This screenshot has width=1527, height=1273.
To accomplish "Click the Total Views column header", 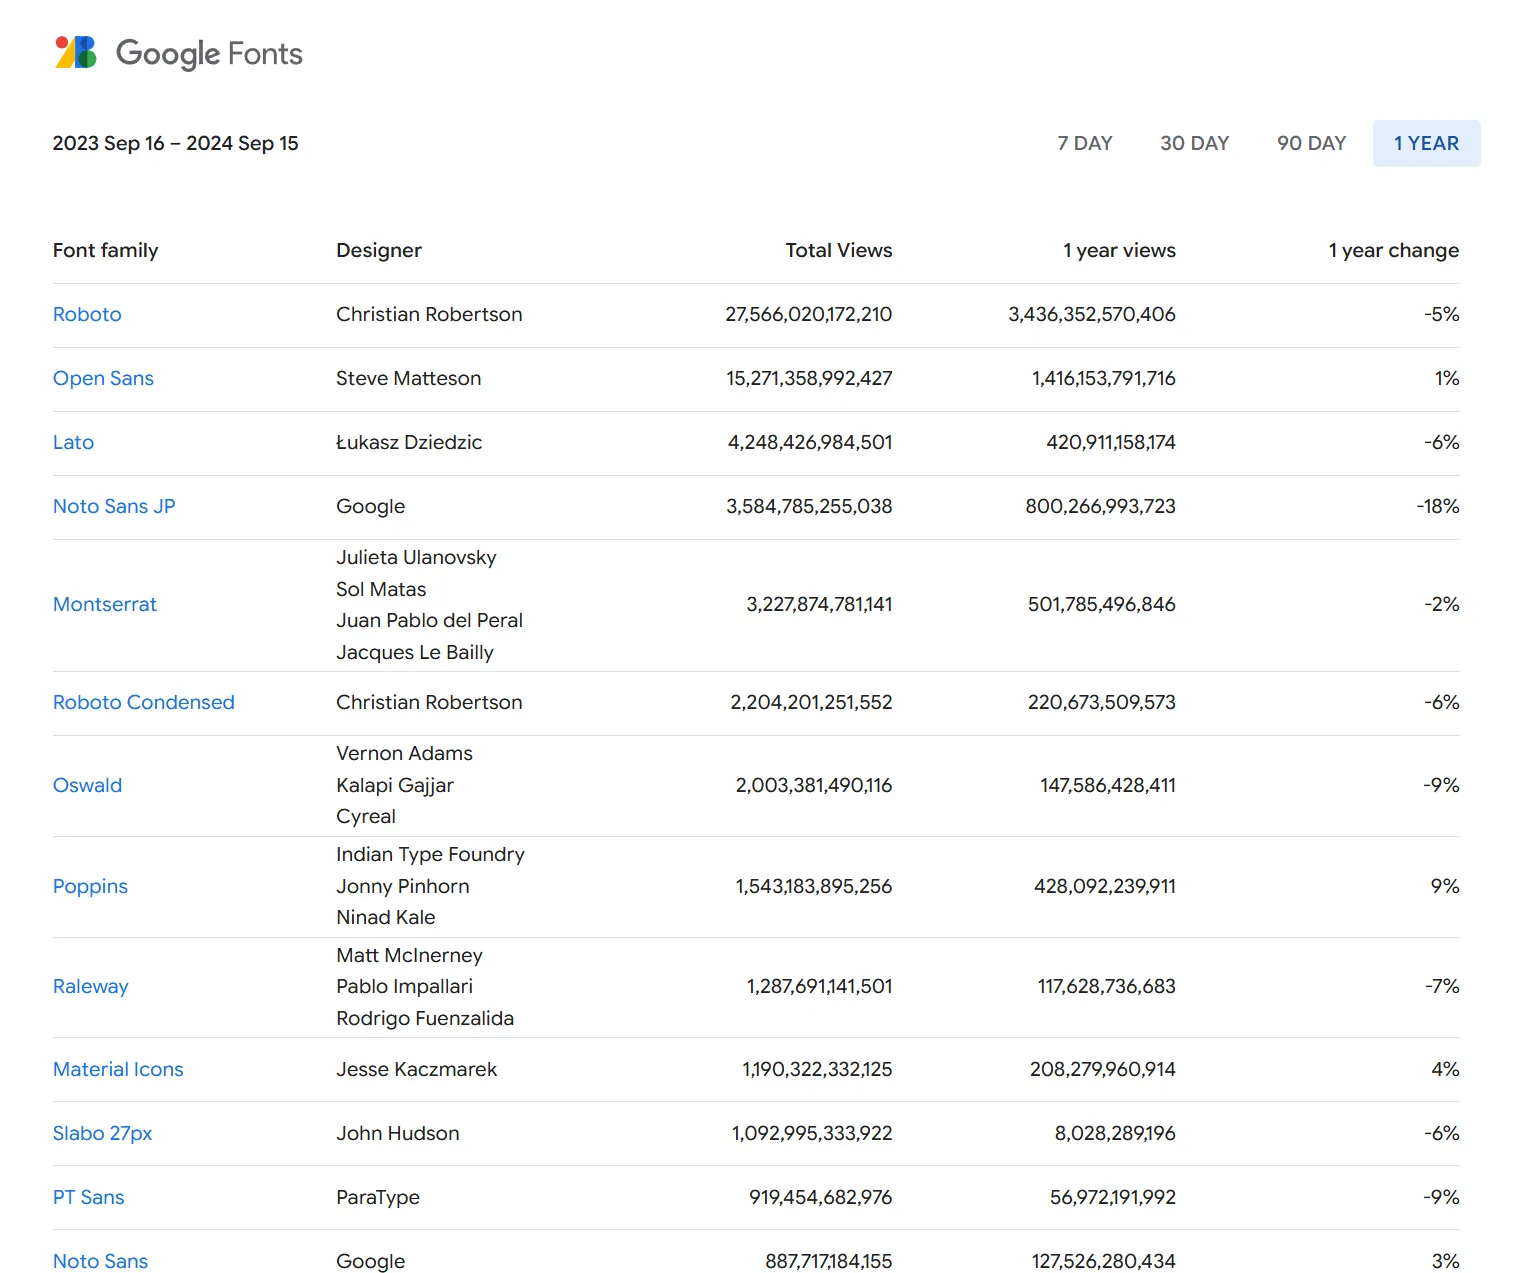I will 838,250.
